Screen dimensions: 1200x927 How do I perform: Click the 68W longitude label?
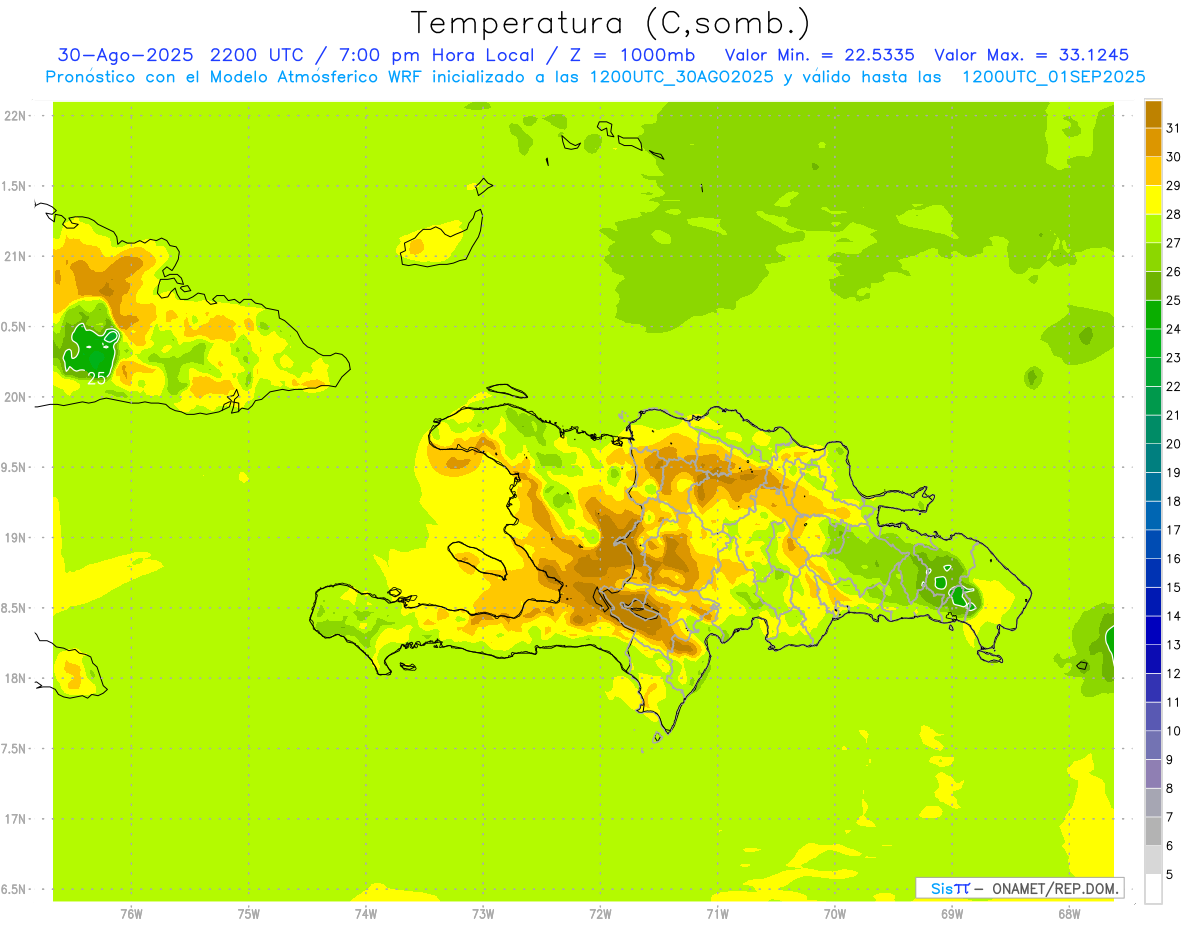pyautogui.click(x=1068, y=914)
